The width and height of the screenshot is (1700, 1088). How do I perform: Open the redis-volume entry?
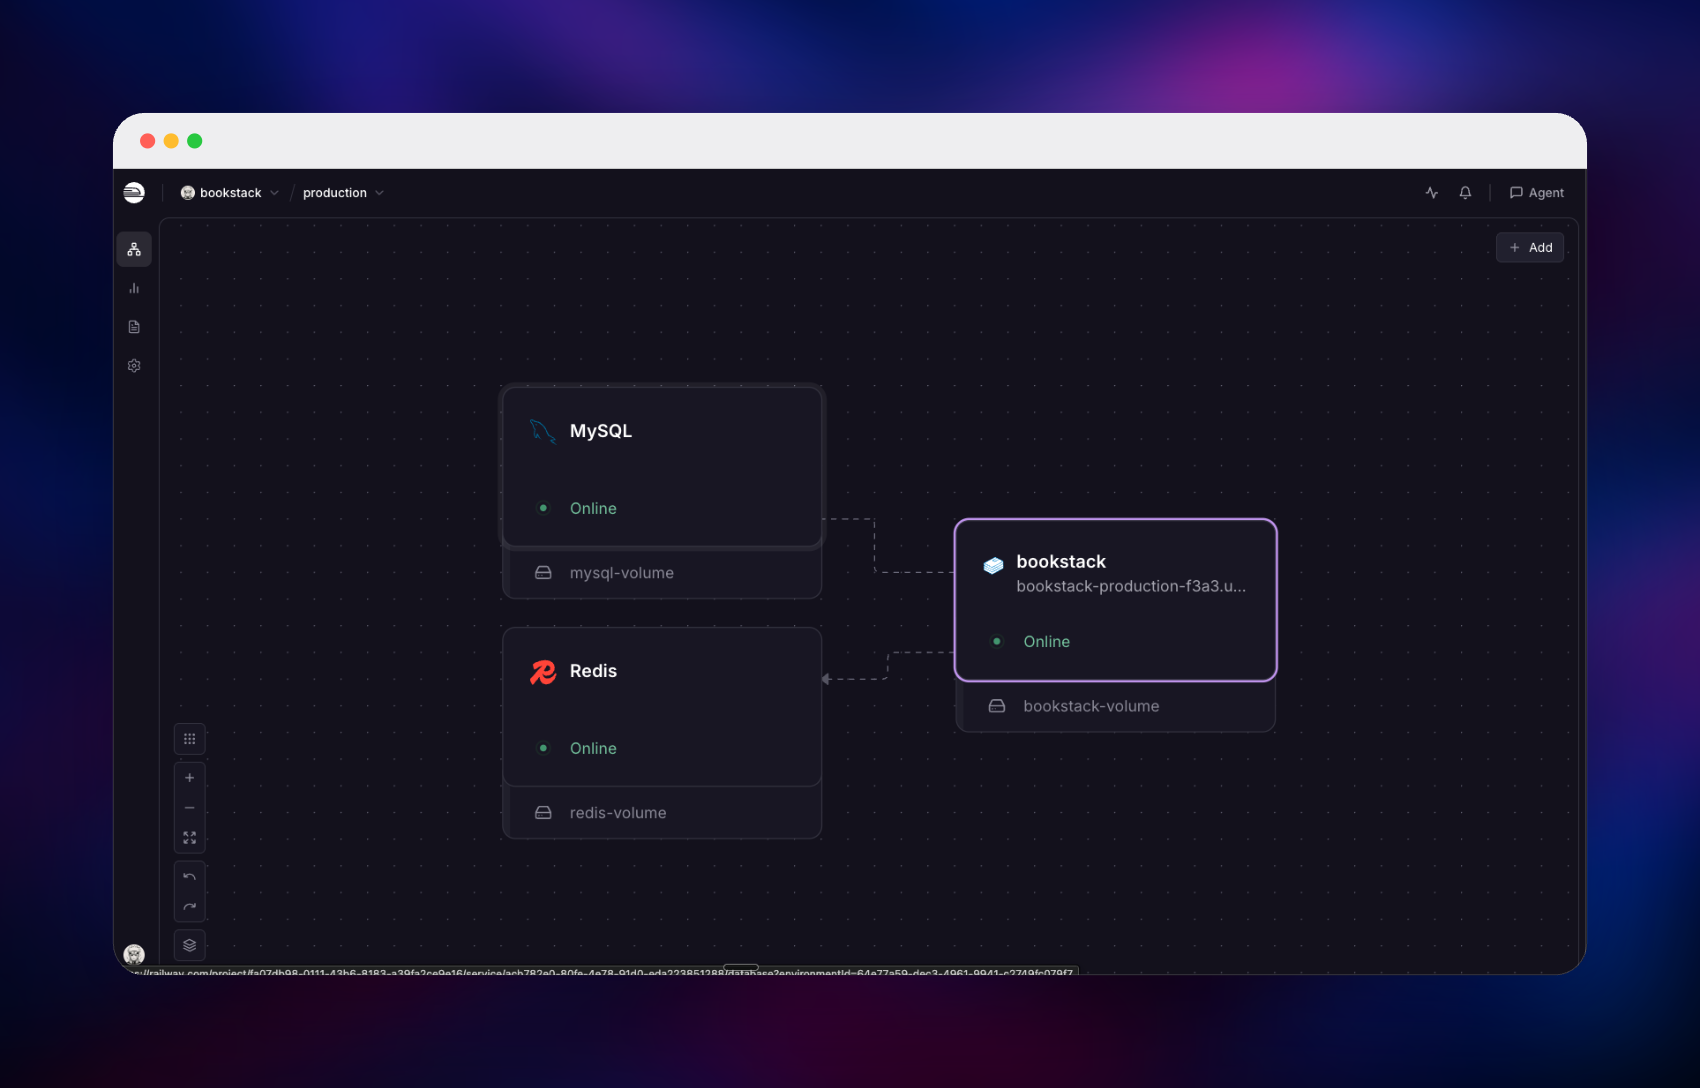(x=662, y=813)
